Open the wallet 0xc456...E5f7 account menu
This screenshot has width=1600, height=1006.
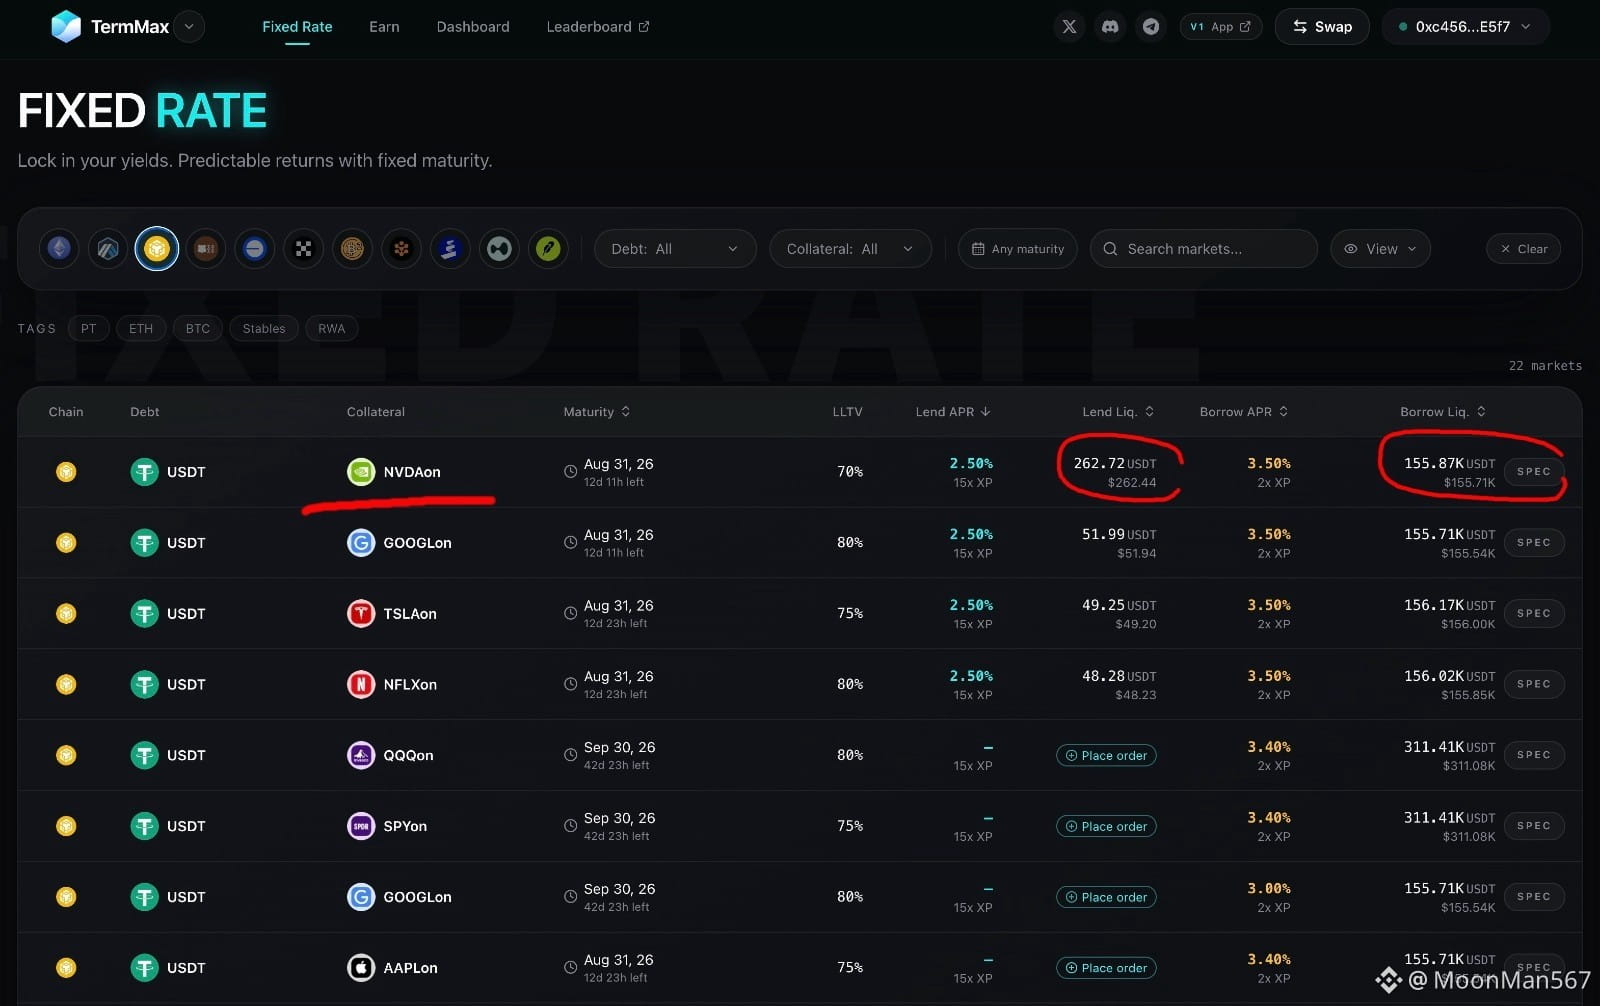[x=1465, y=27]
